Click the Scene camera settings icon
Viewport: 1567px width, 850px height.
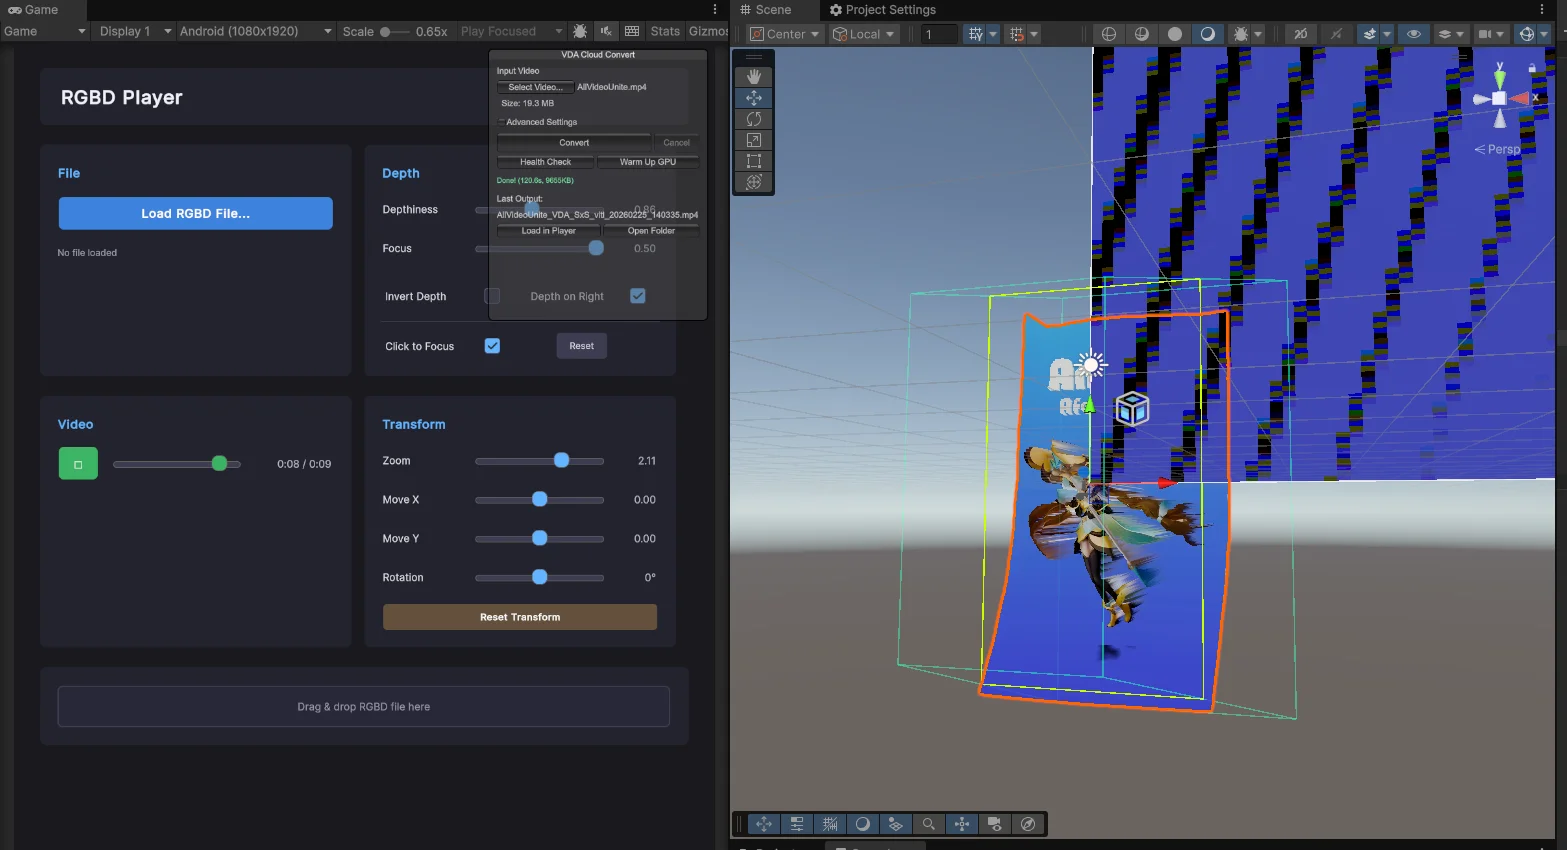tap(1485, 34)
